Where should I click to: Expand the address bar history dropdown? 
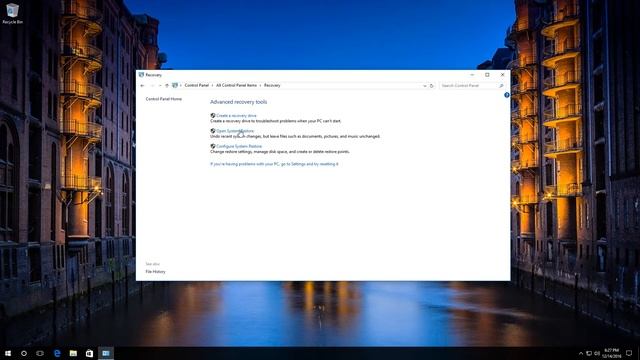pyautogui.click(x=425, y=86)
